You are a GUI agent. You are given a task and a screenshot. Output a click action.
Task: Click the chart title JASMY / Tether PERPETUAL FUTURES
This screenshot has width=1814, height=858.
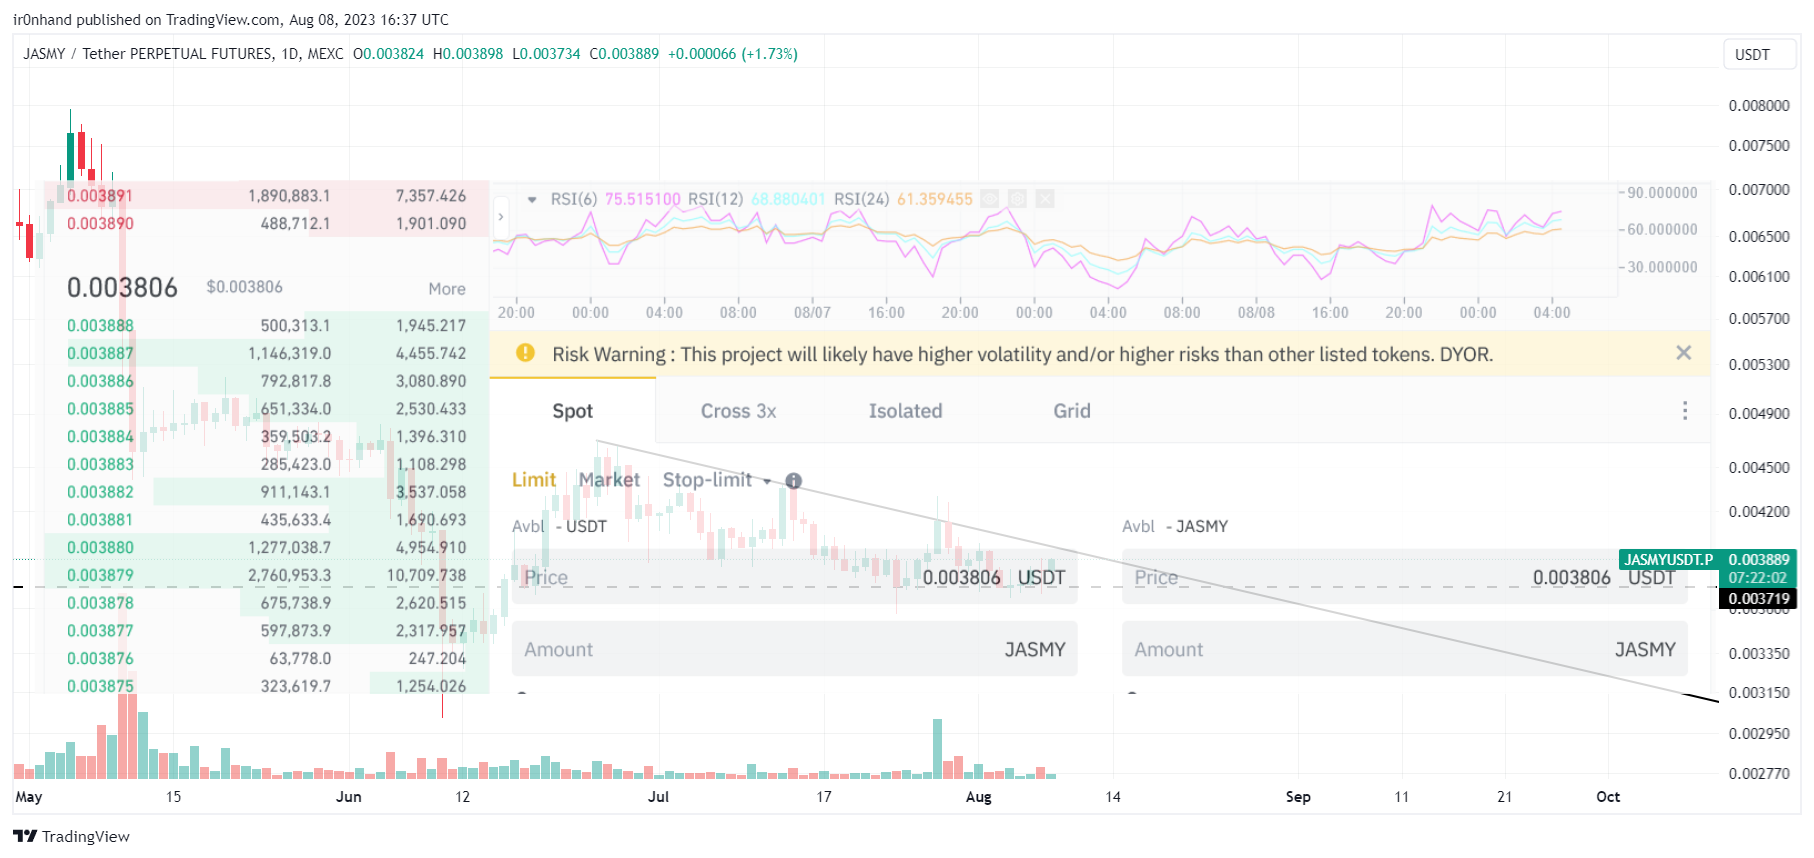pos(148,54)
